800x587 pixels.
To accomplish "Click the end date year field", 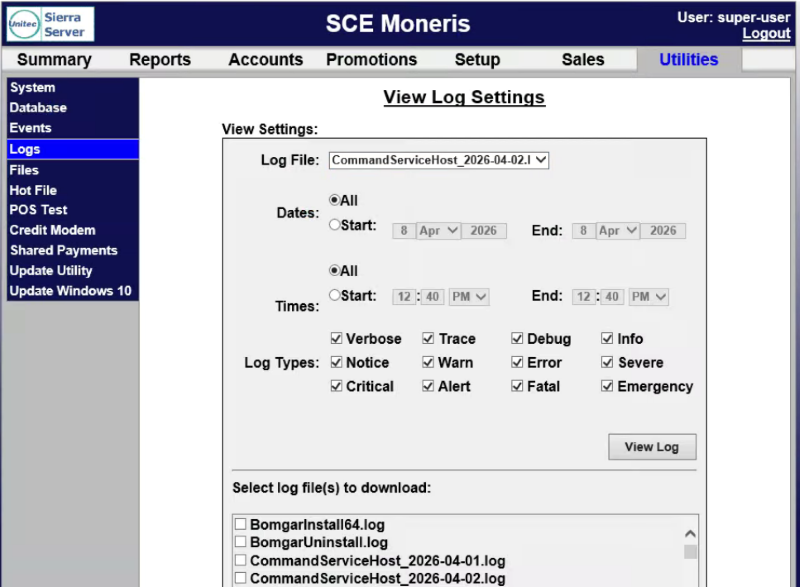I will click(663, 231).
